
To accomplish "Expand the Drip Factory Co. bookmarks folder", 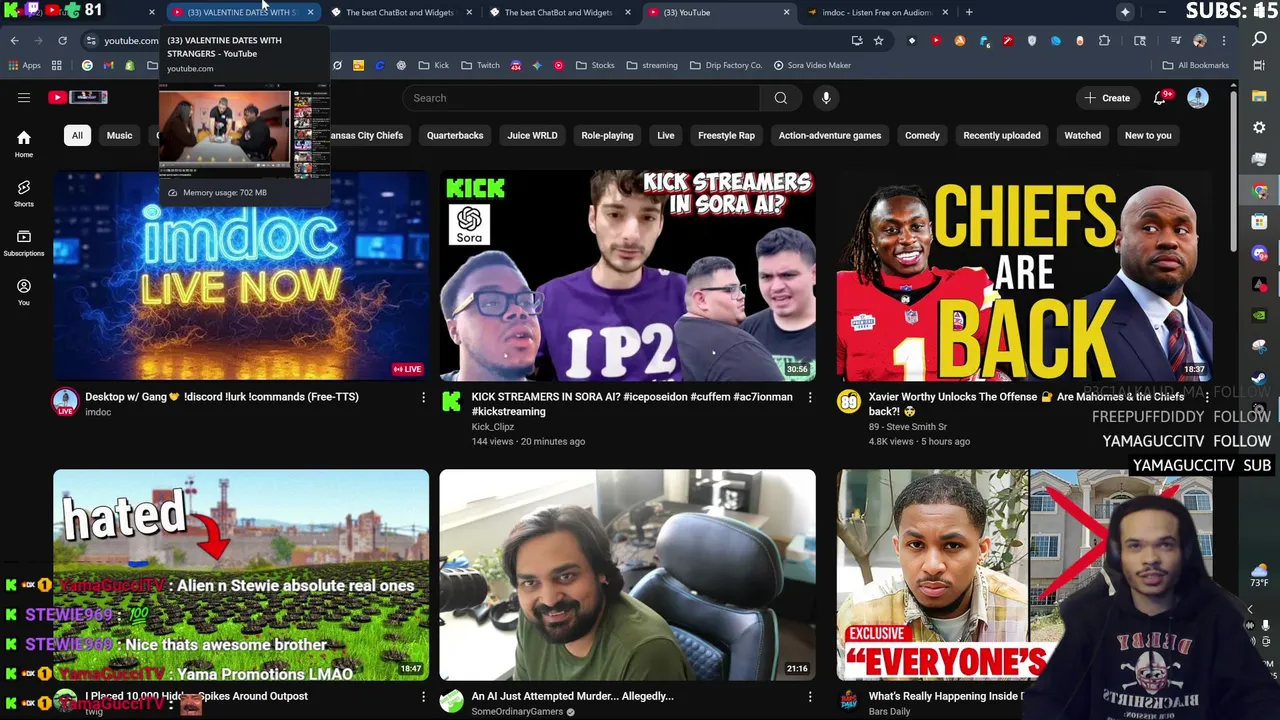I will click(726, 65).
